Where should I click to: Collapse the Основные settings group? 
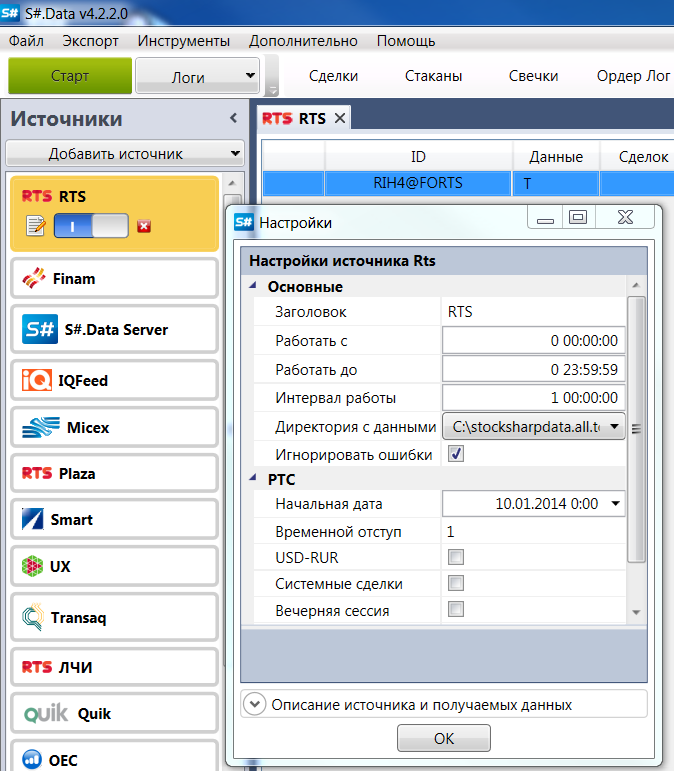[253, 285]
